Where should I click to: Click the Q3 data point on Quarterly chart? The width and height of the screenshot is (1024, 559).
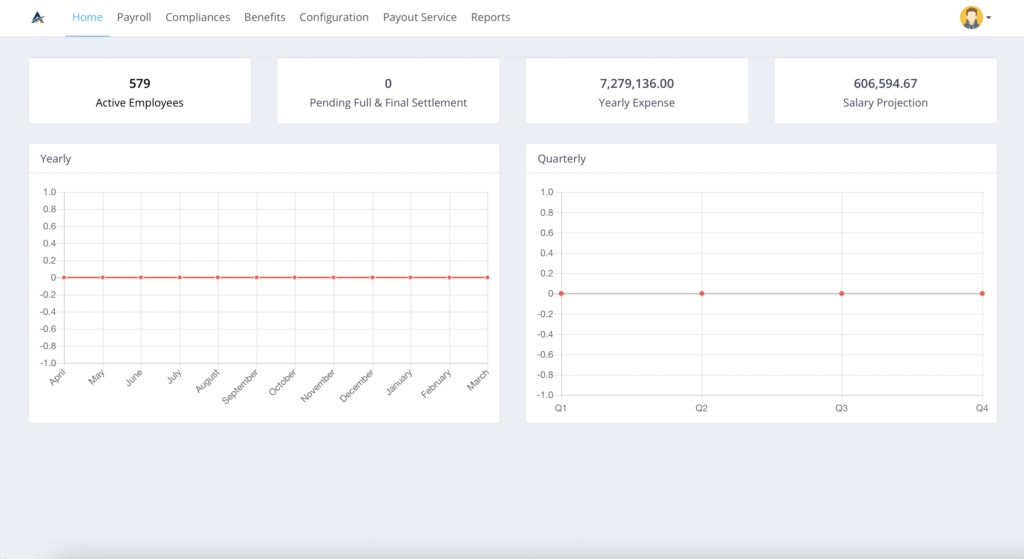(842, 293)
